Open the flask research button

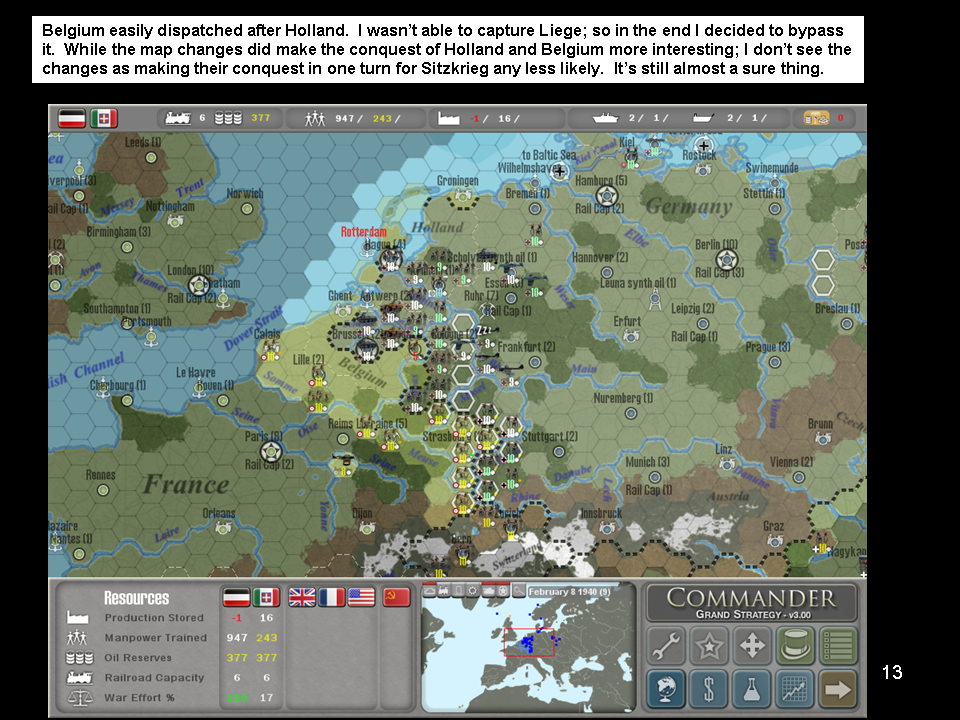point(752,689)
